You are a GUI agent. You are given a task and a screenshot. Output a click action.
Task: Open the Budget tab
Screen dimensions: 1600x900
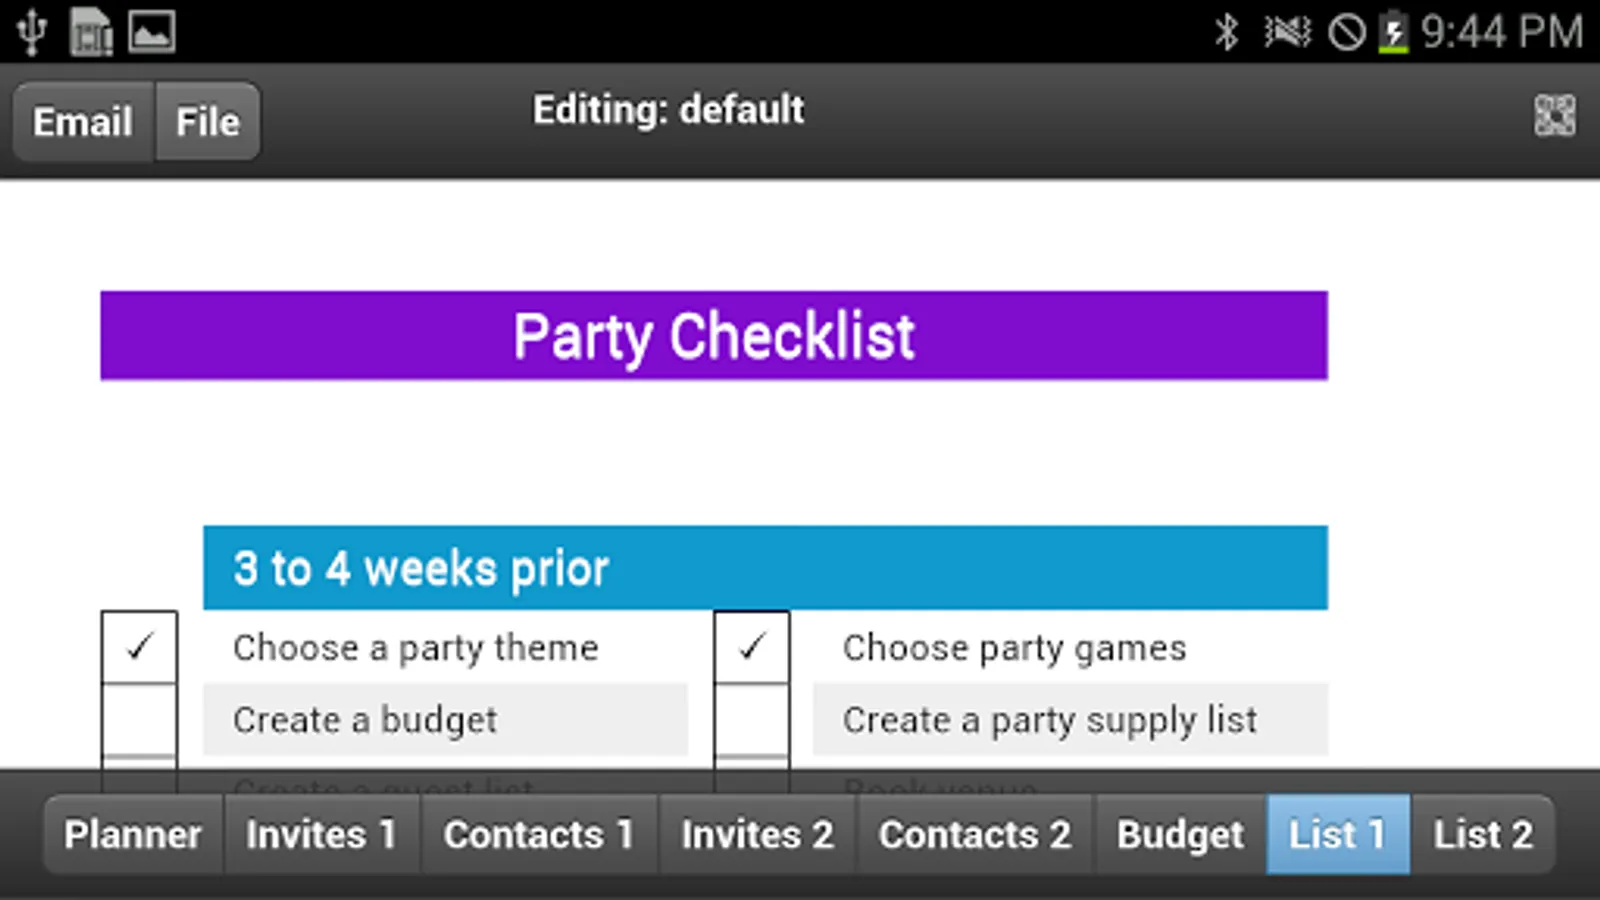tap(1180, 834)
